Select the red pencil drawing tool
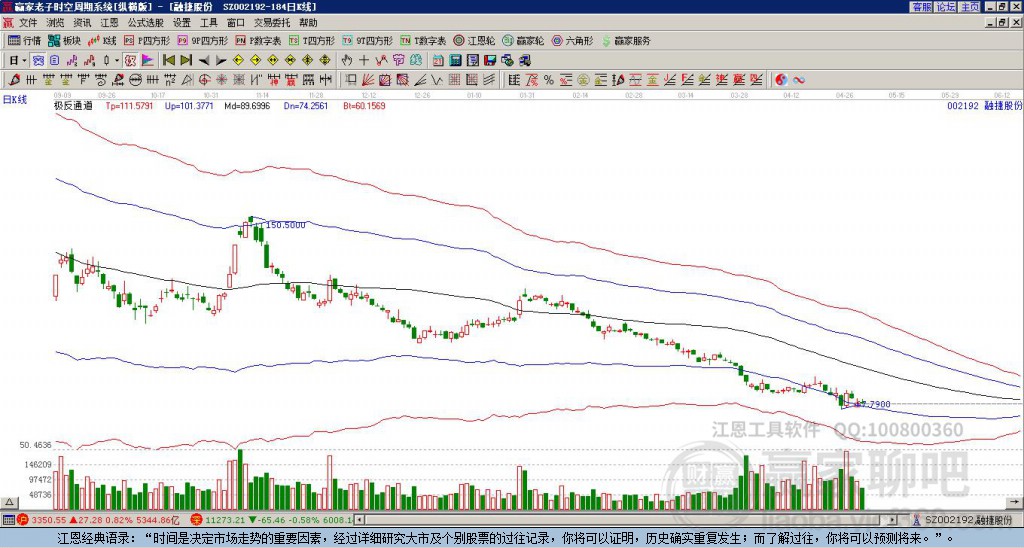1024x548 pixels. click(14, 80)
